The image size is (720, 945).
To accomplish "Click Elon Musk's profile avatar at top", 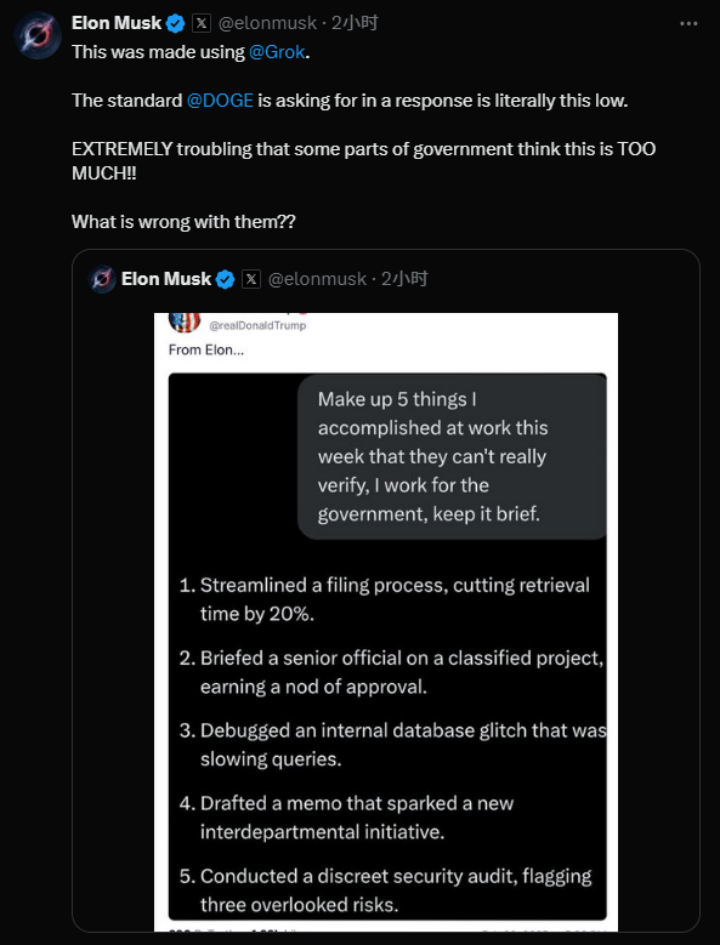I will 37,37.
